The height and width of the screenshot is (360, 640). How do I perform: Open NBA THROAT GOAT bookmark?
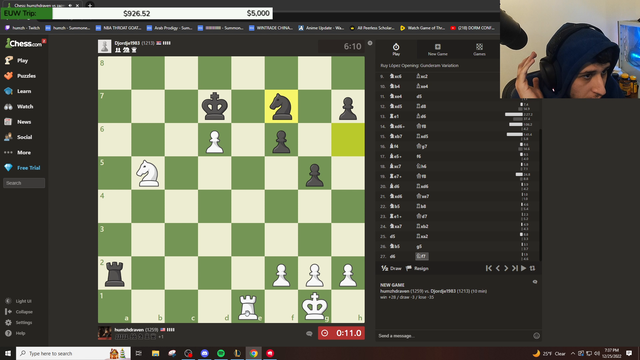[118, 28]
